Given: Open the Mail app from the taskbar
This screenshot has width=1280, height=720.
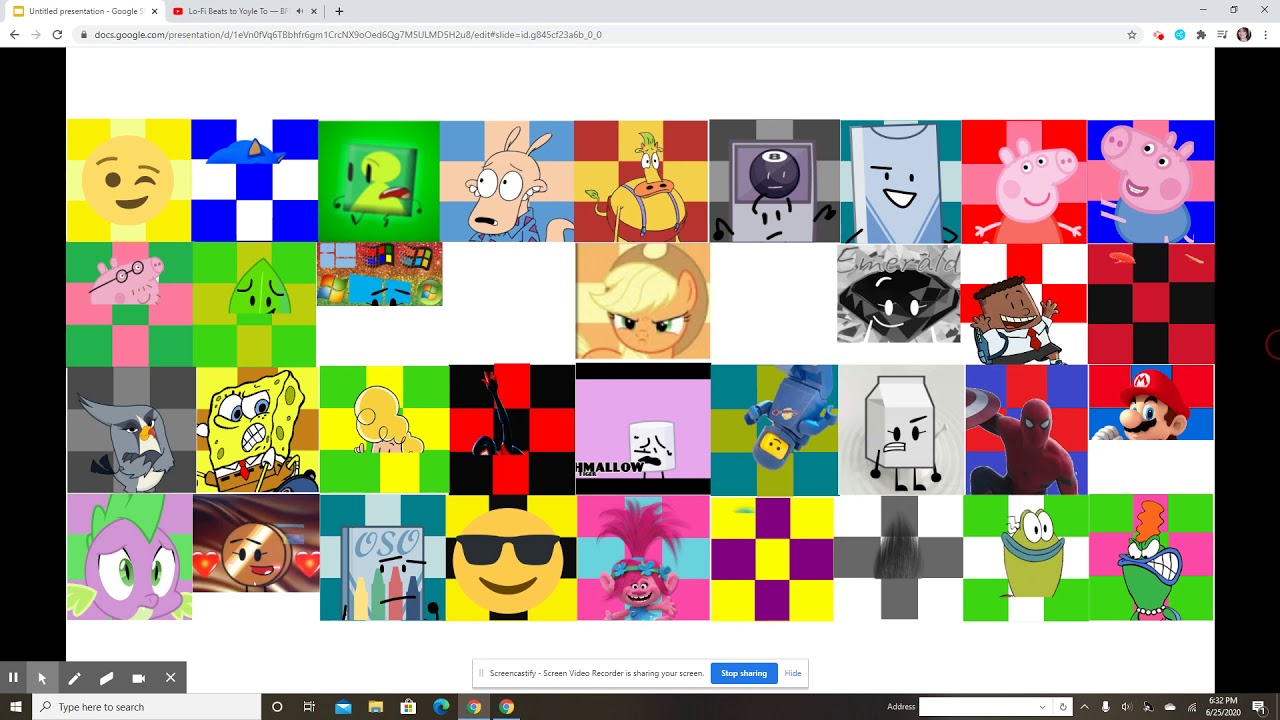Looking at the screenshot, I should click(x=343, y=707).
